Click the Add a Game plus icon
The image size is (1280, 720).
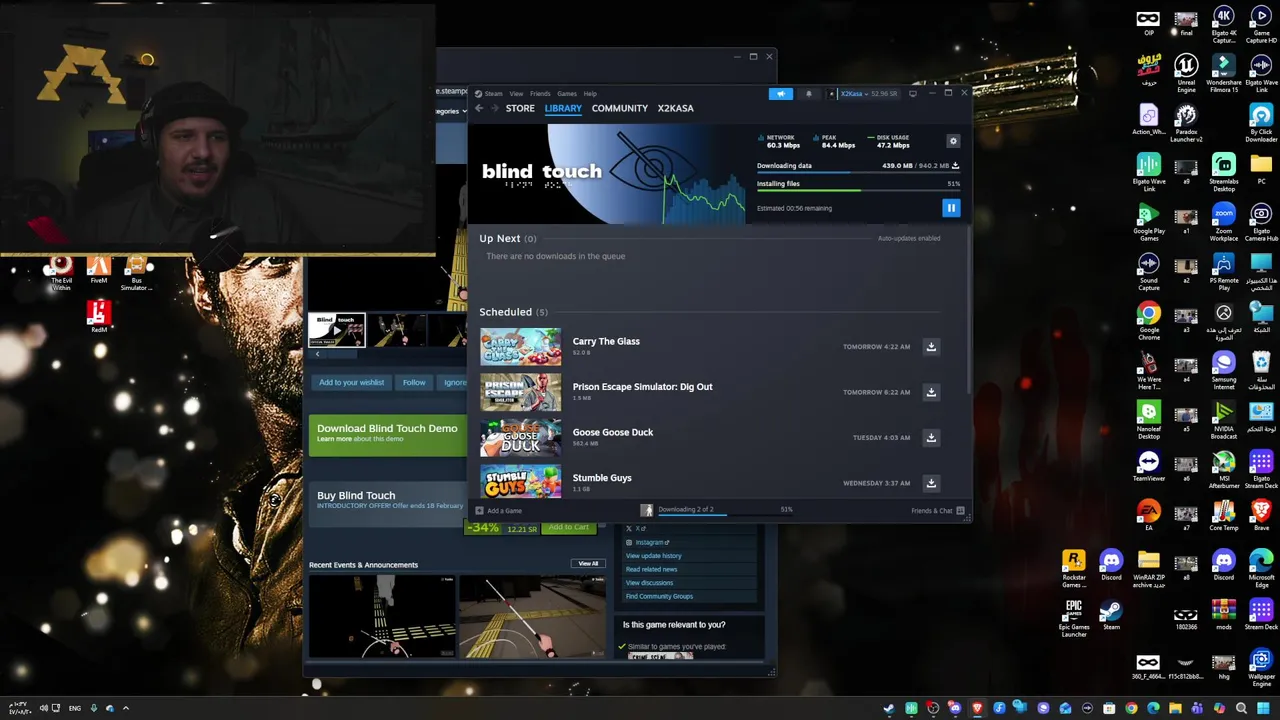[479, 511]
